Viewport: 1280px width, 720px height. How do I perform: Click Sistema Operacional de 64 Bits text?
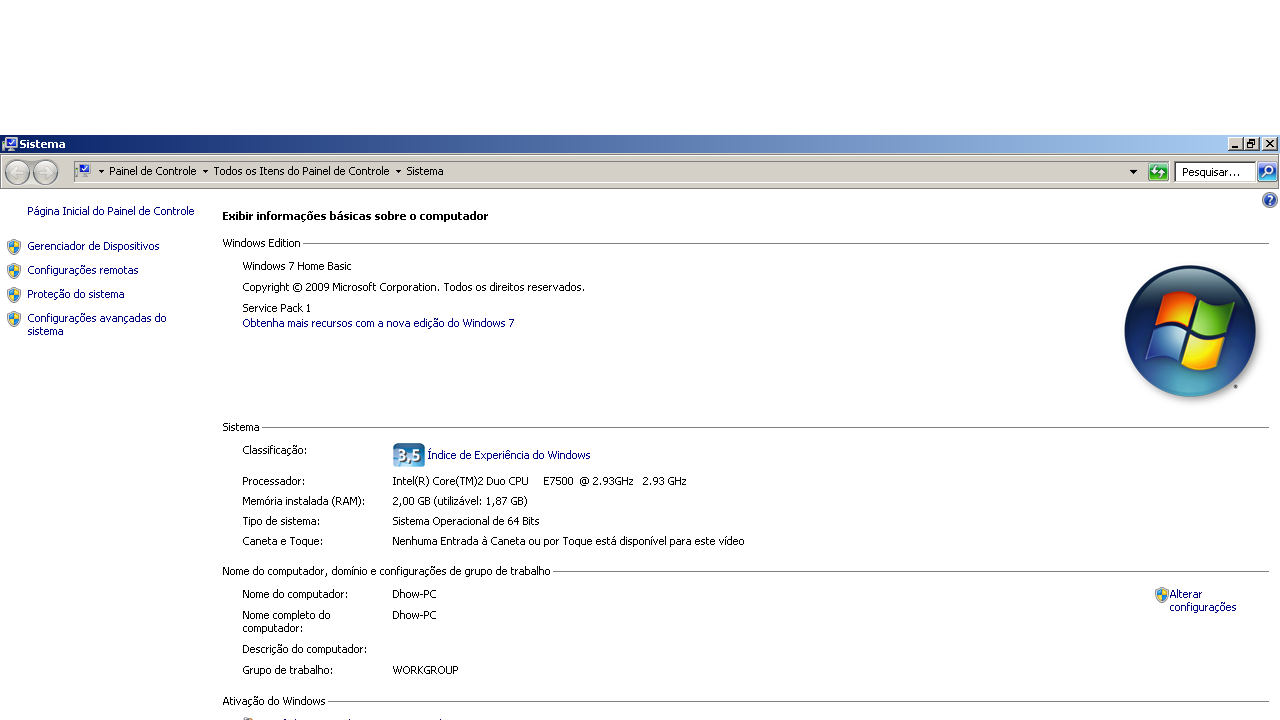(466, 521)
